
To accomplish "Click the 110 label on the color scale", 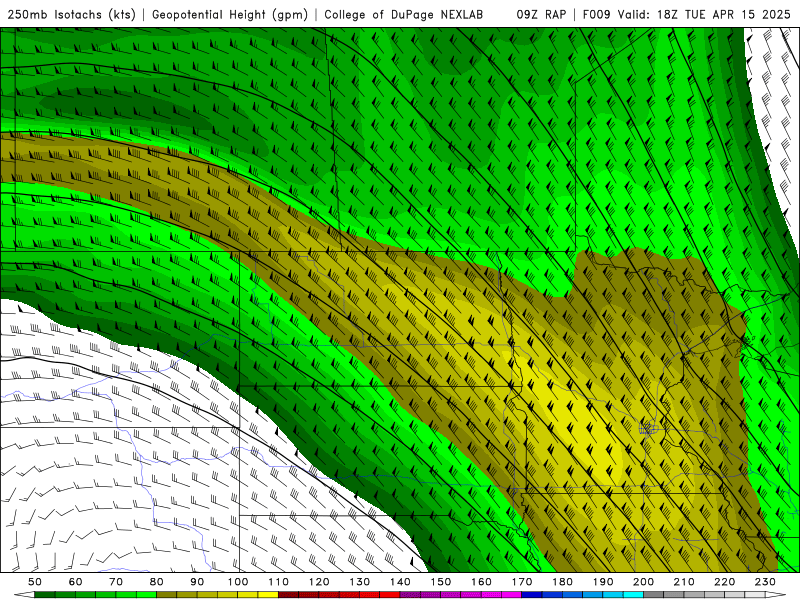I will point(278,582).
